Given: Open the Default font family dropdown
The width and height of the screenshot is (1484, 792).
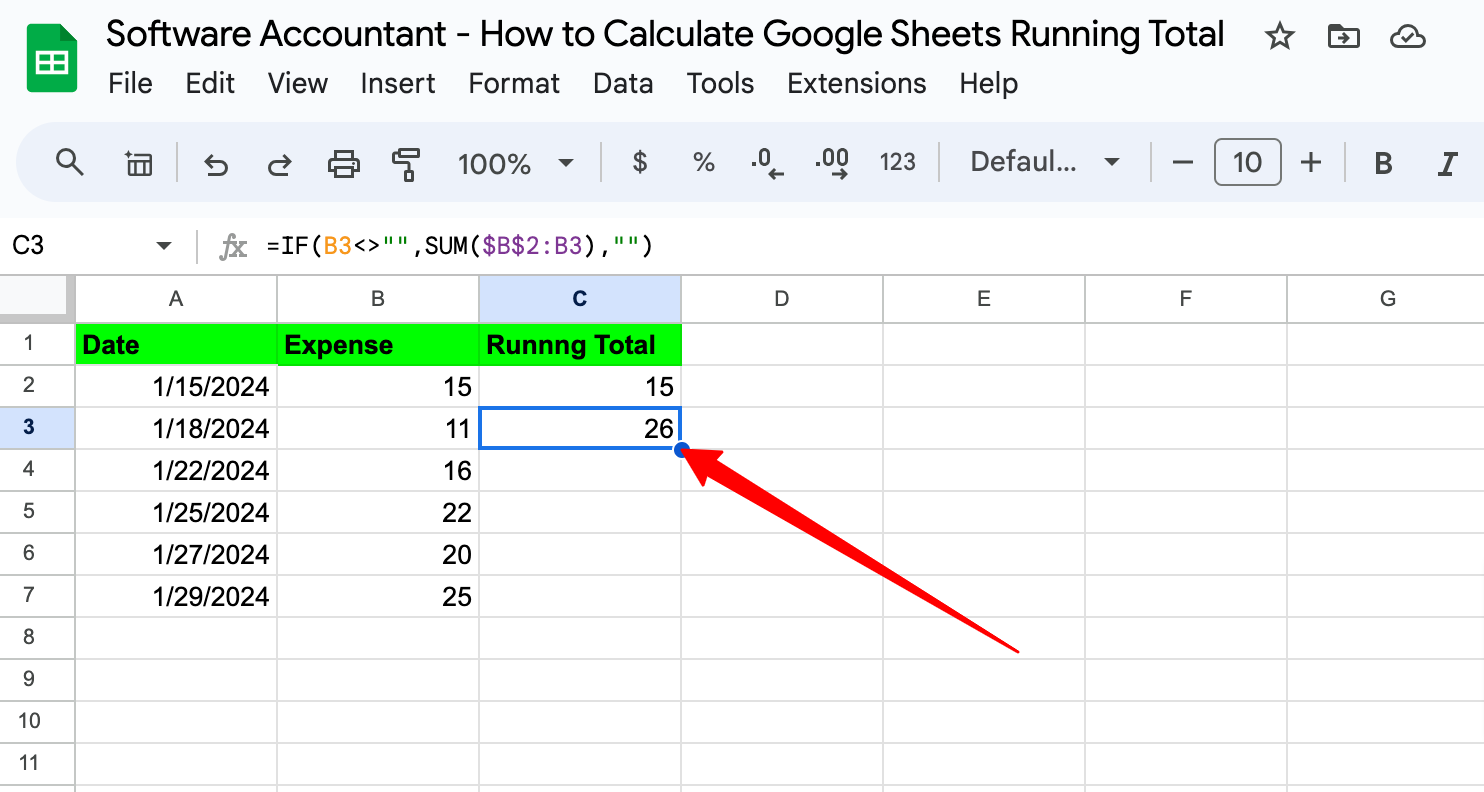Looking at the screenshot, I should point(1044,162).
